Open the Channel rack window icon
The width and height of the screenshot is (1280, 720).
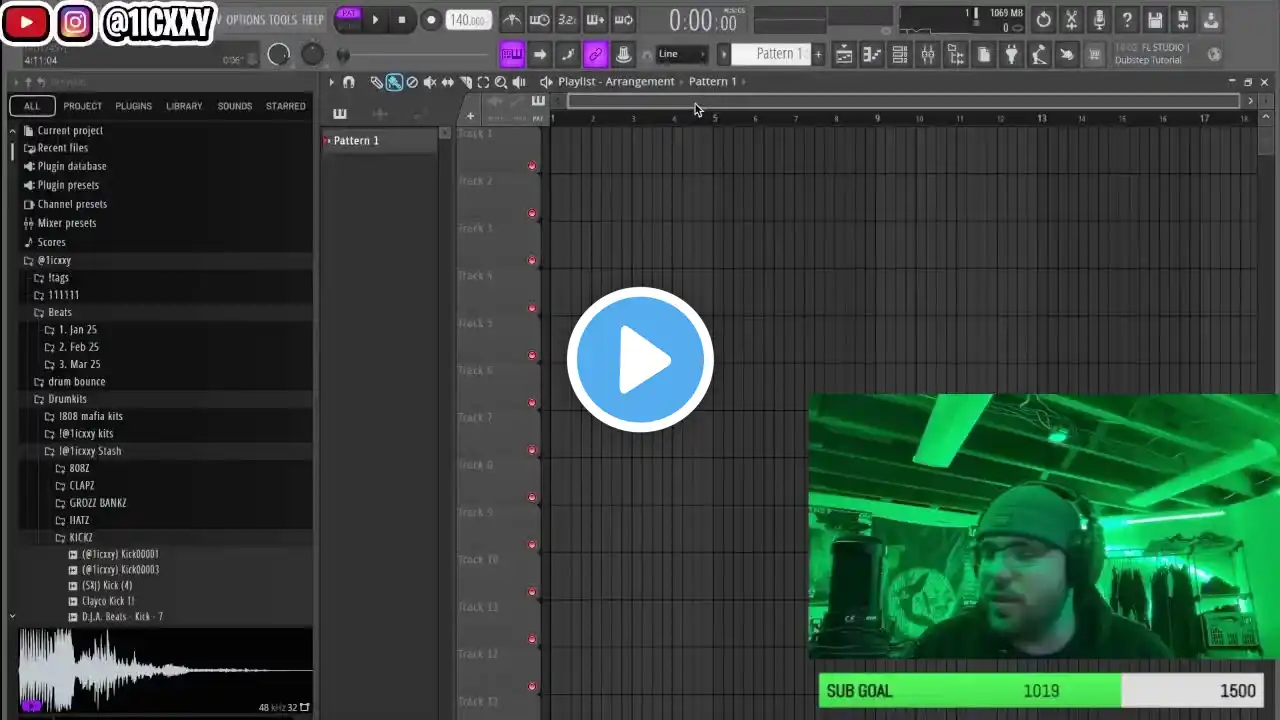click(x=900, y=55)
